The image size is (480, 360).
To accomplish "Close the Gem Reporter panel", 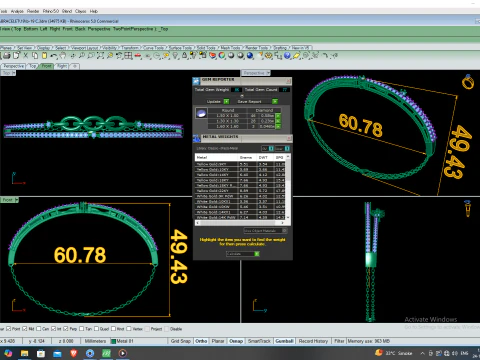I will point(288,80).
